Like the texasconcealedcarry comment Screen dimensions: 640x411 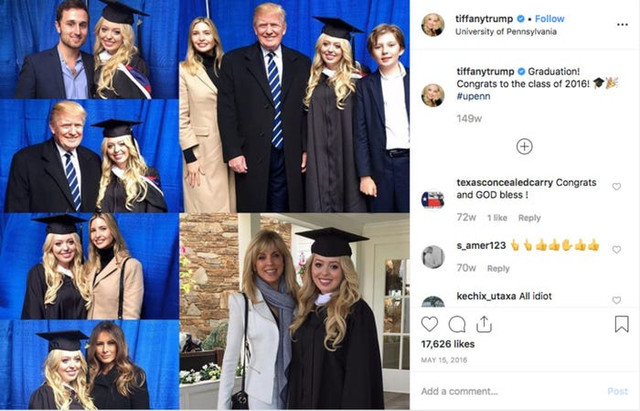tap(616, 187)
